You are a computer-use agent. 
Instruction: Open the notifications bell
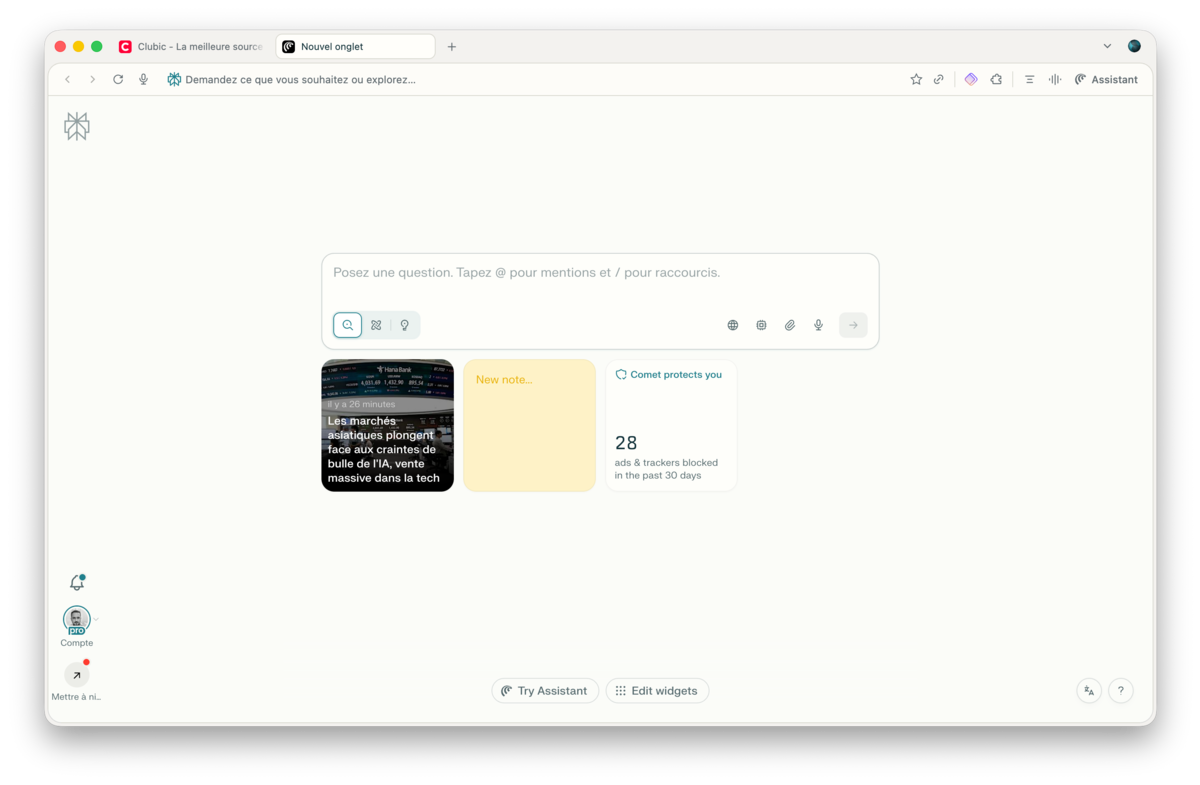pyautogui.click(x=76, y=583)
